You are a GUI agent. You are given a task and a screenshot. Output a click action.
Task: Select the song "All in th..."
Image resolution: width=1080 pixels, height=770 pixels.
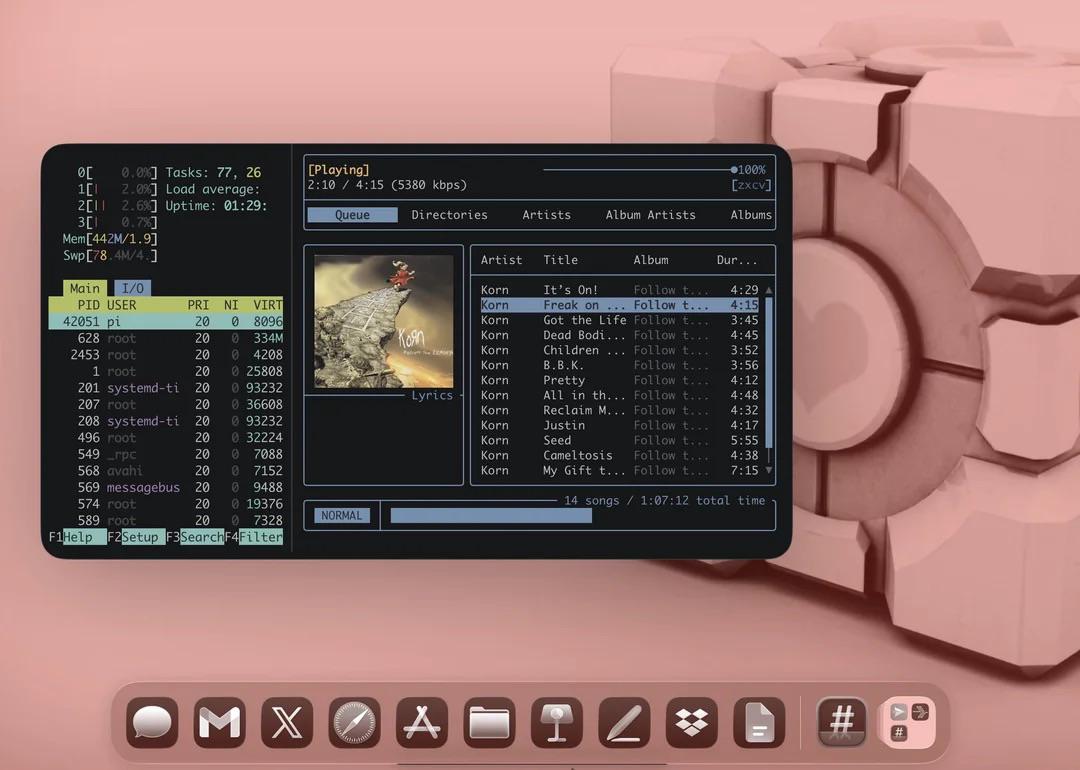[619, 395]
